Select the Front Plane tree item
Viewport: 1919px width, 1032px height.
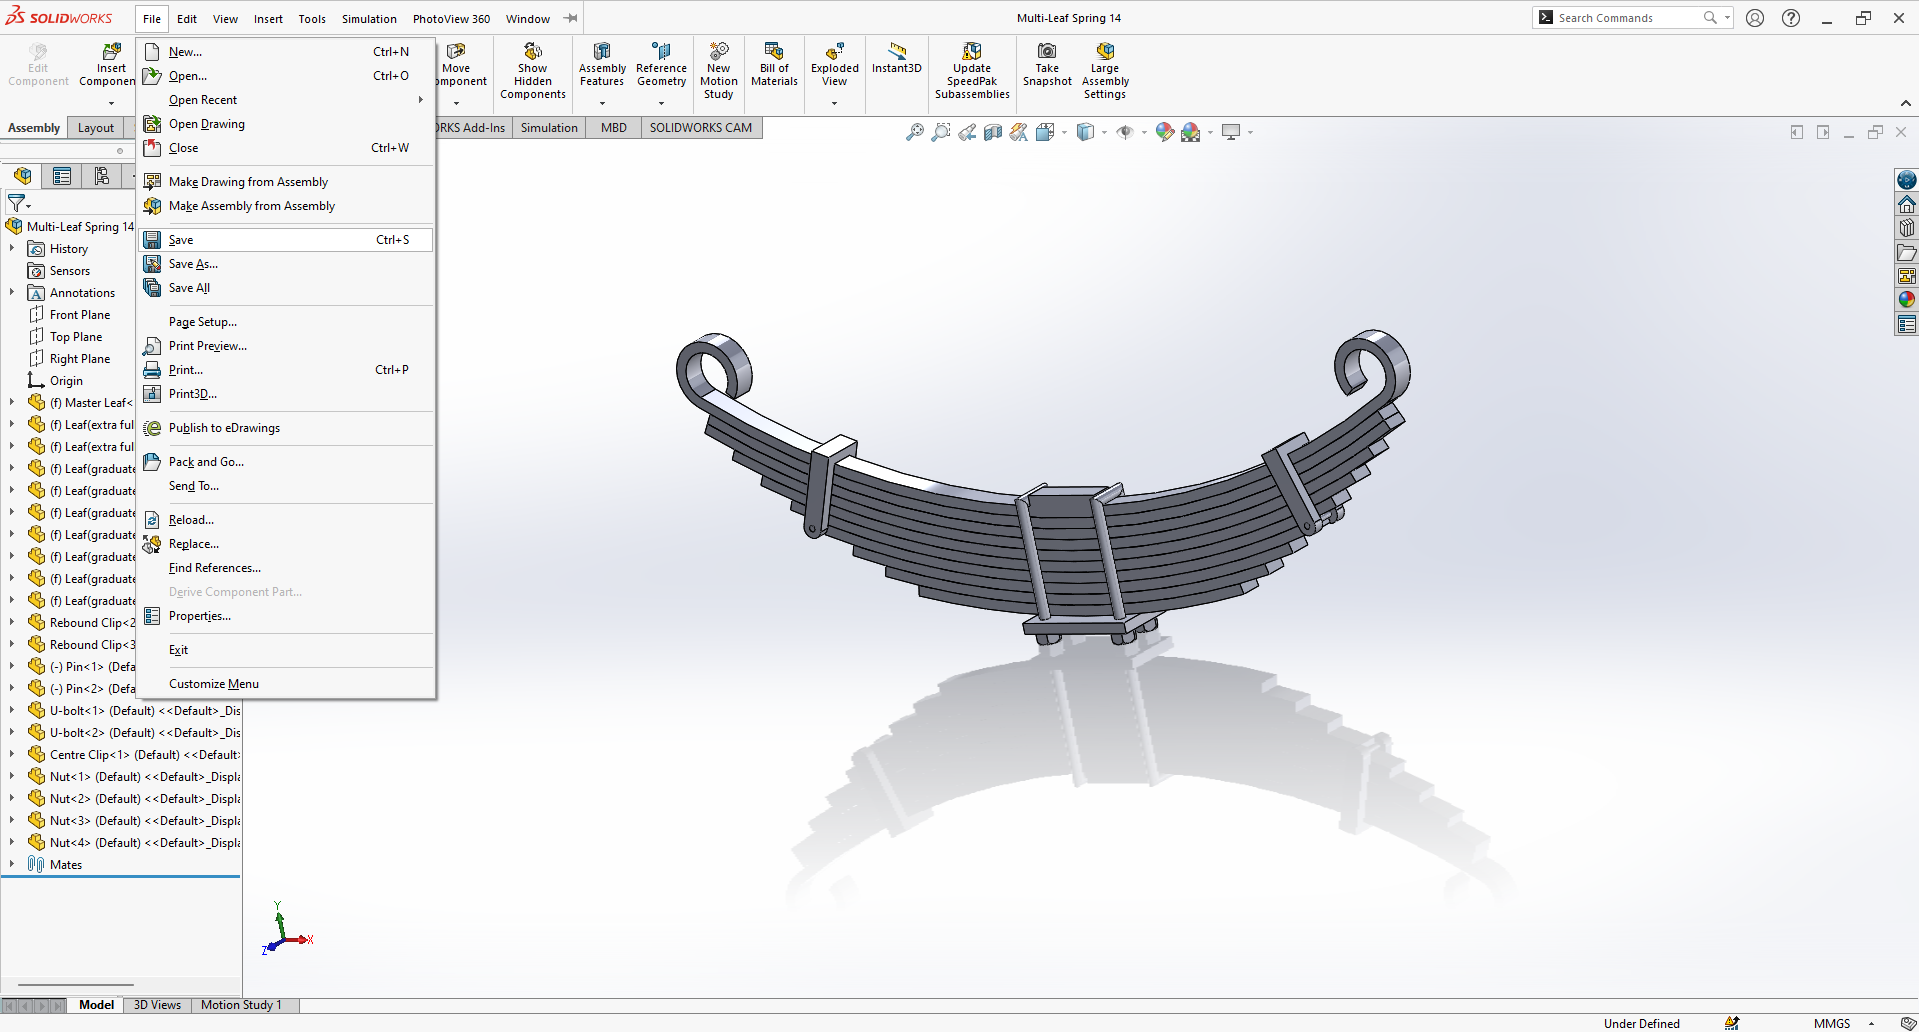80,315
